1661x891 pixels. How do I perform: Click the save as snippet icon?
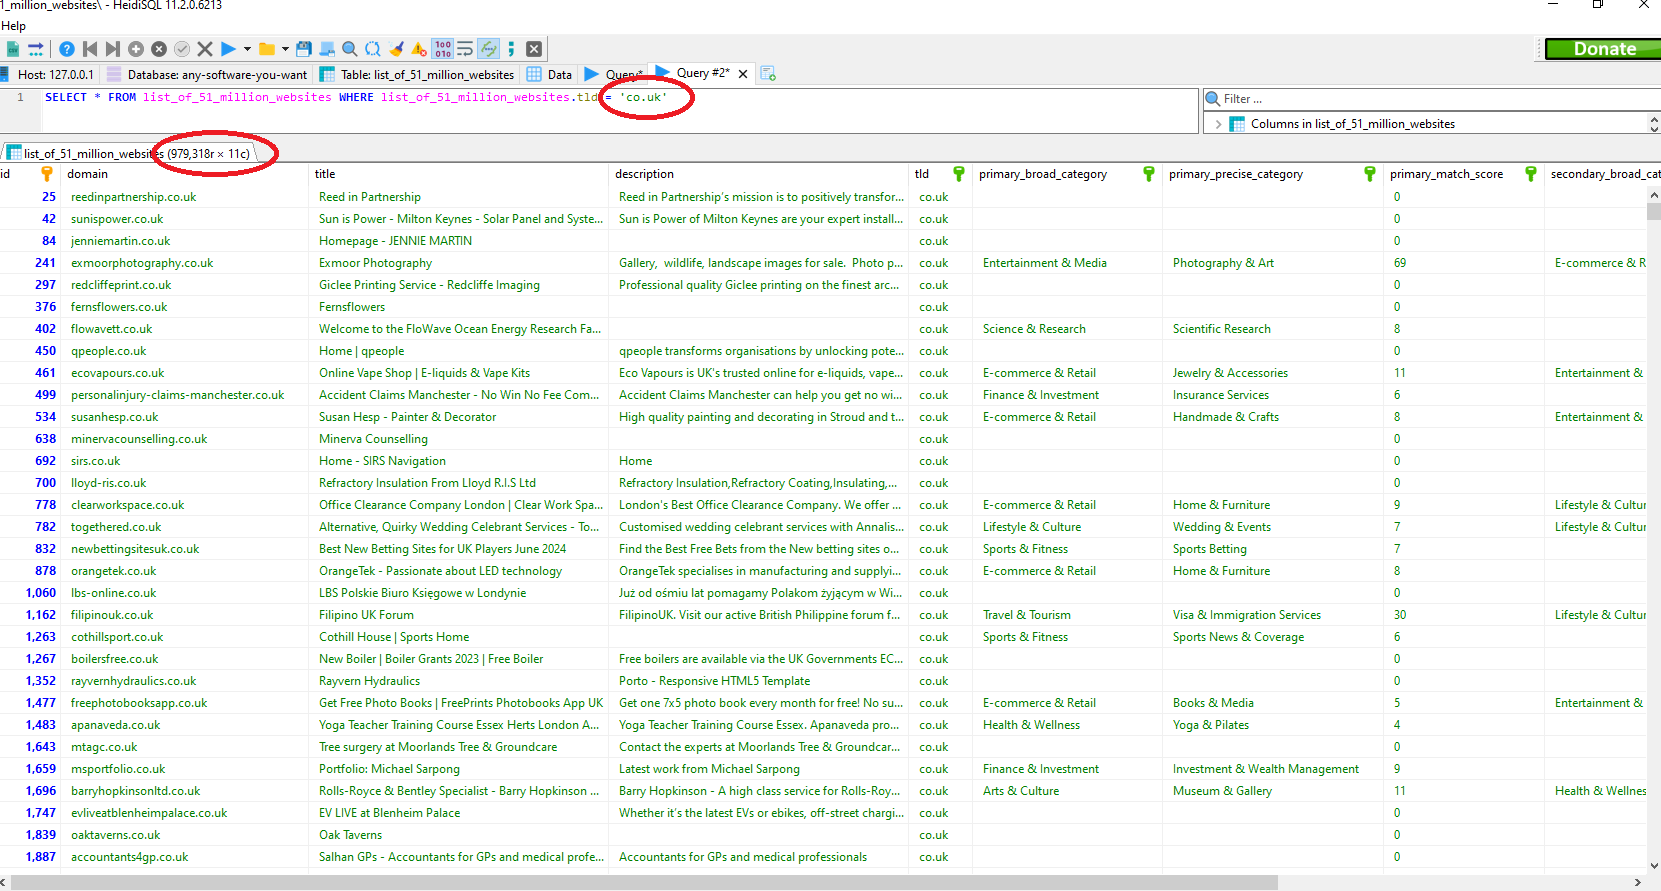[x=327, y=49]
